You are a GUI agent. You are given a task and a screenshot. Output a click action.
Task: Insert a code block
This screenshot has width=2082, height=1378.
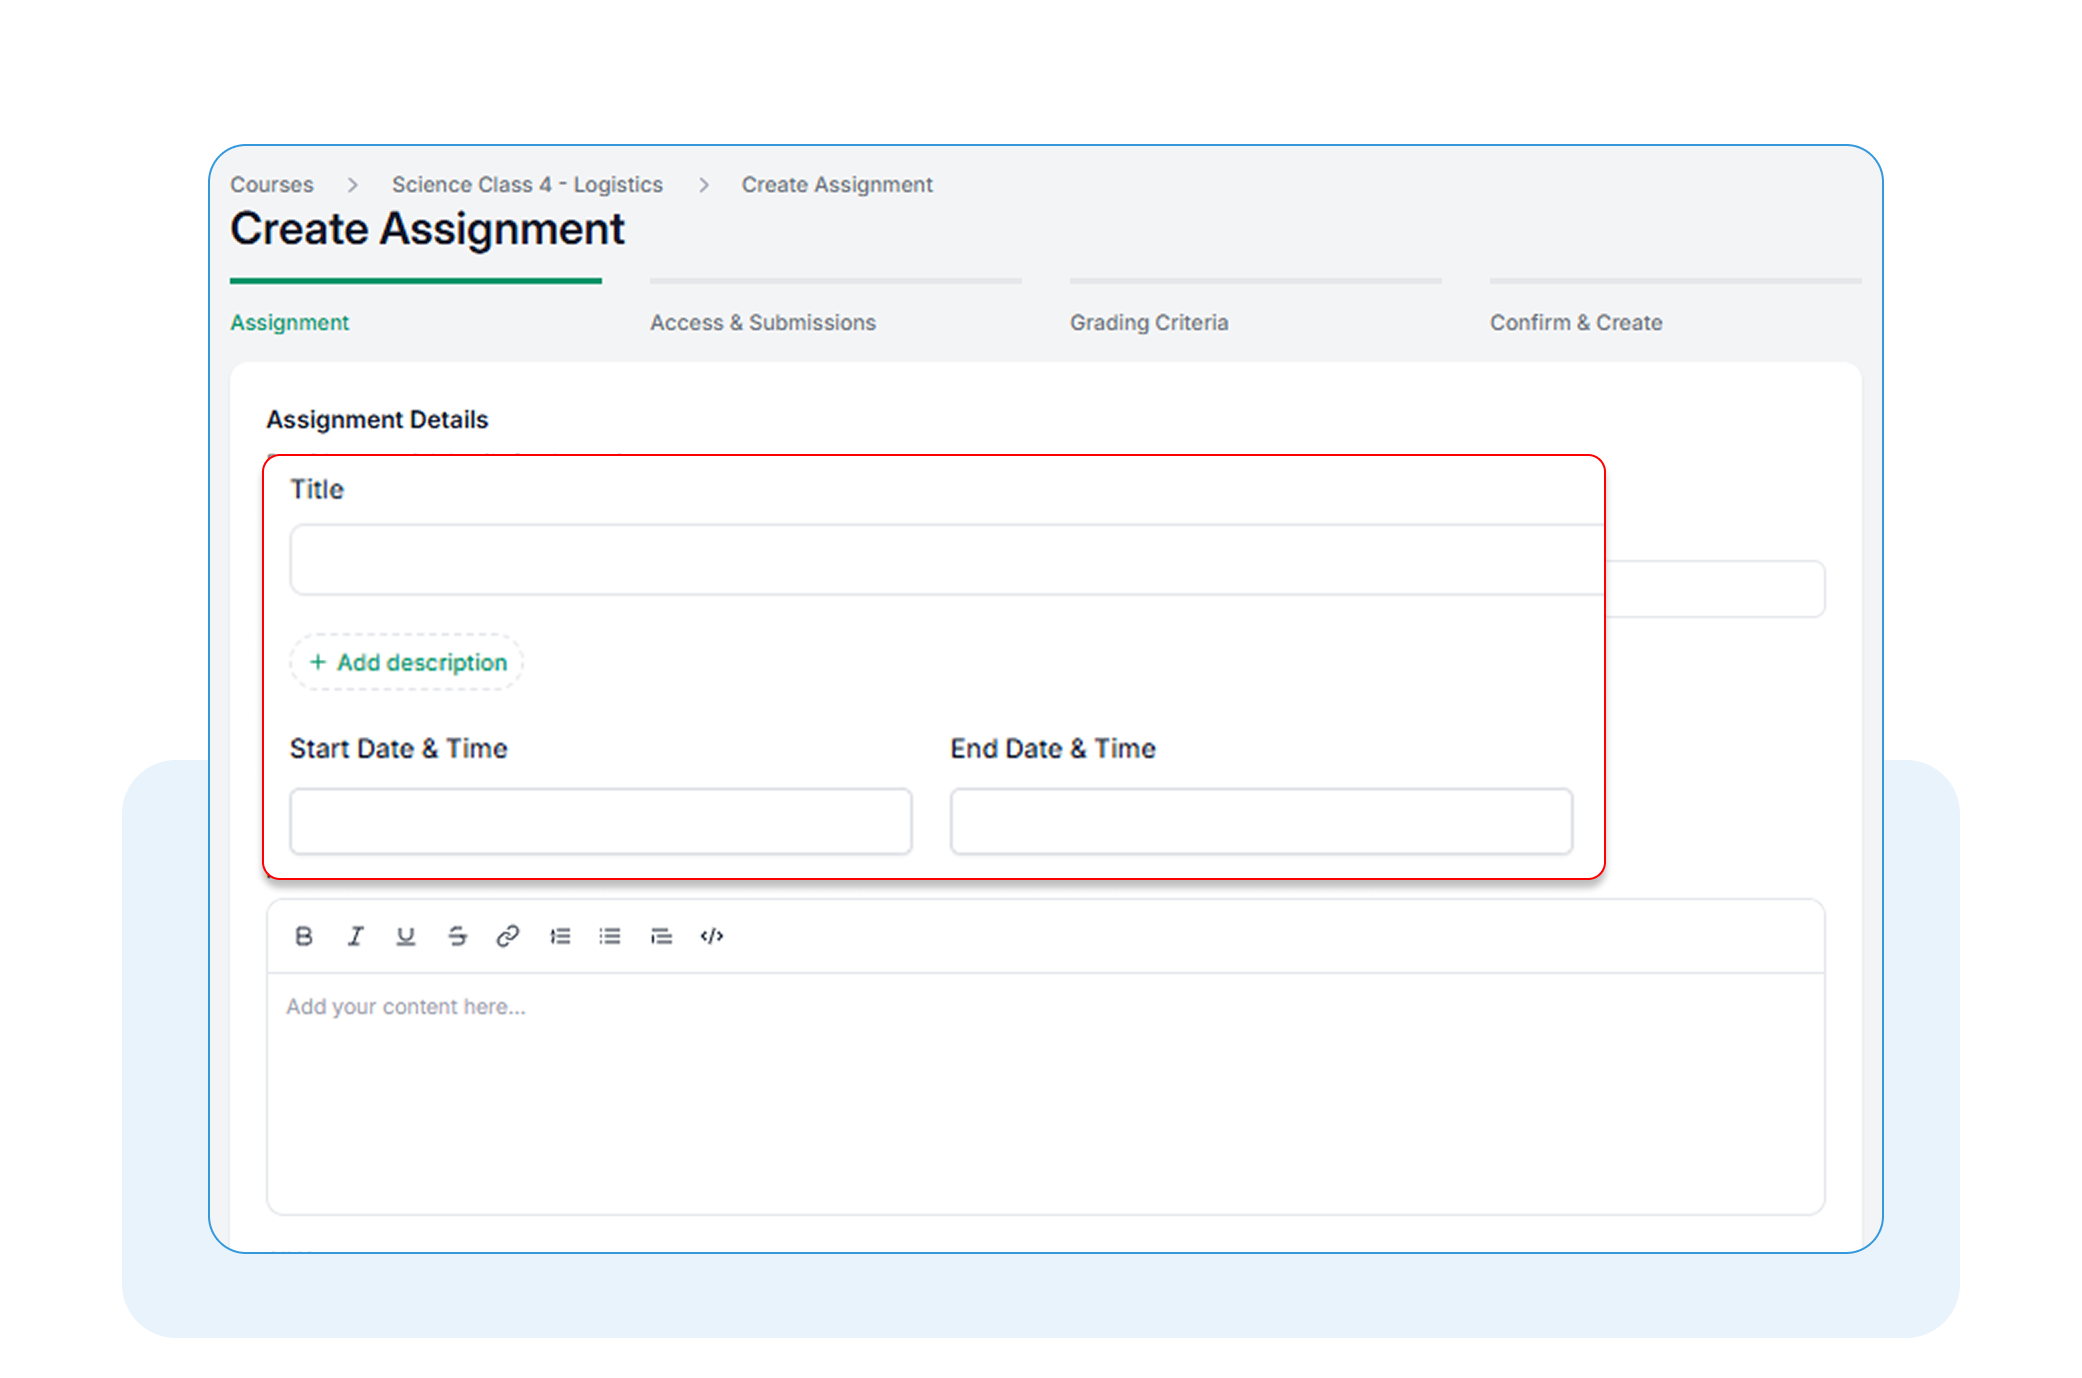pyautogui.click(x=712, y=936)
